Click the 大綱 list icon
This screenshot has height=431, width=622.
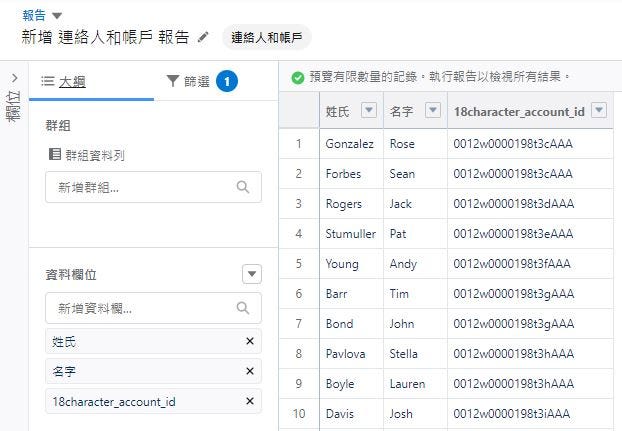coord(48,81)
